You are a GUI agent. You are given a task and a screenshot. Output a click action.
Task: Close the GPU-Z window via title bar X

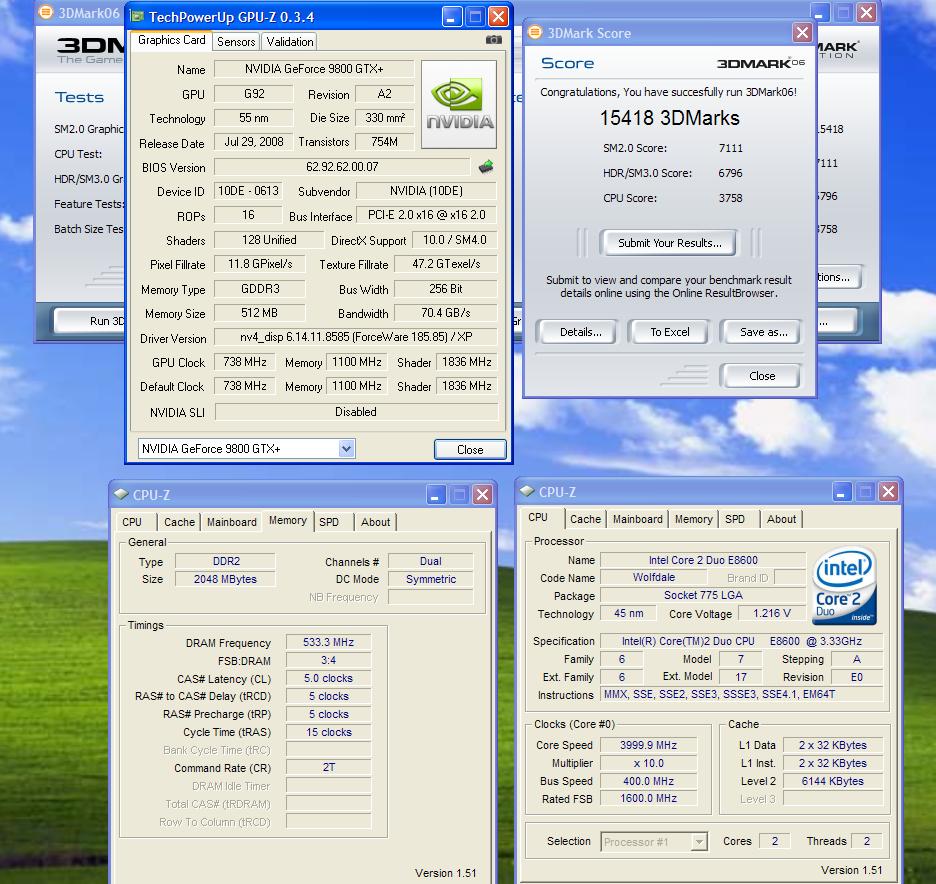(498, 17)
